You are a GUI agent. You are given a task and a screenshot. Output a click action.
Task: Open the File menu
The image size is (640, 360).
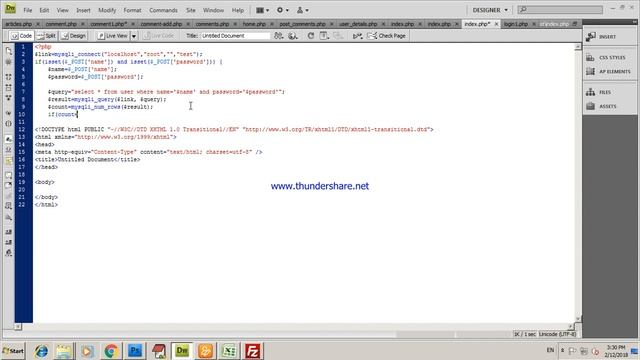pos(28,10)
